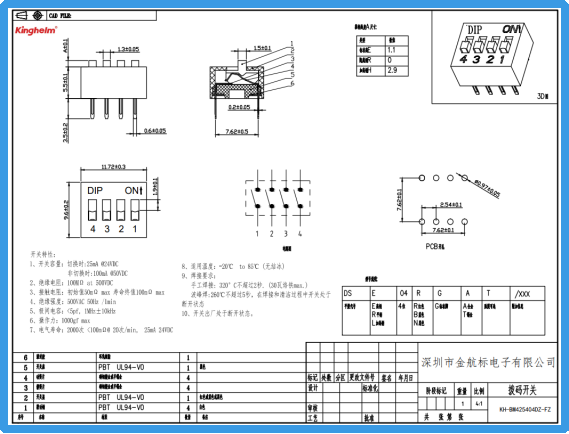Select the '开关特性:' heading
Screen dimensions: 569x434
click(43, 254)
